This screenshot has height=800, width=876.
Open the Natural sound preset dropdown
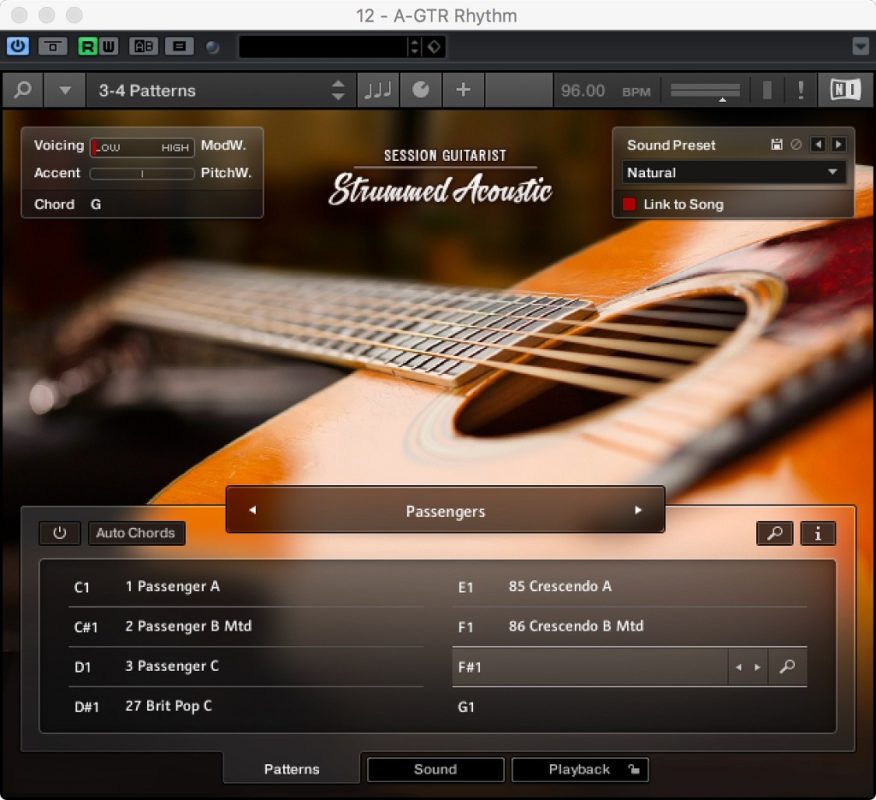733,173
